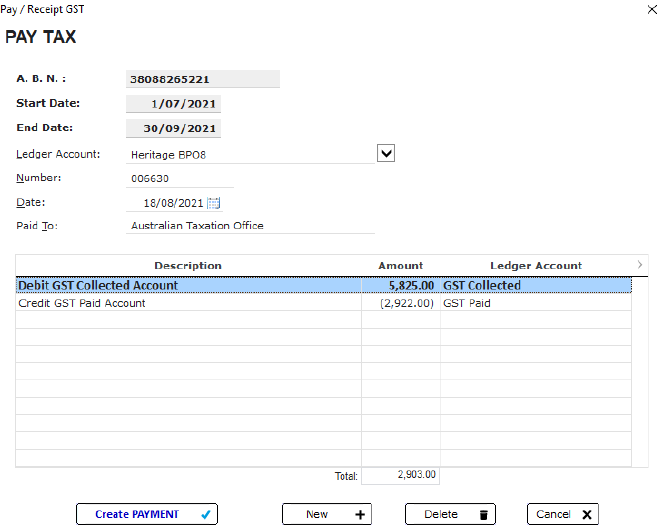Expand table columns with the header chevron
Image resolution: width=665 pixels, height=527 pixels.
(640, 265)
